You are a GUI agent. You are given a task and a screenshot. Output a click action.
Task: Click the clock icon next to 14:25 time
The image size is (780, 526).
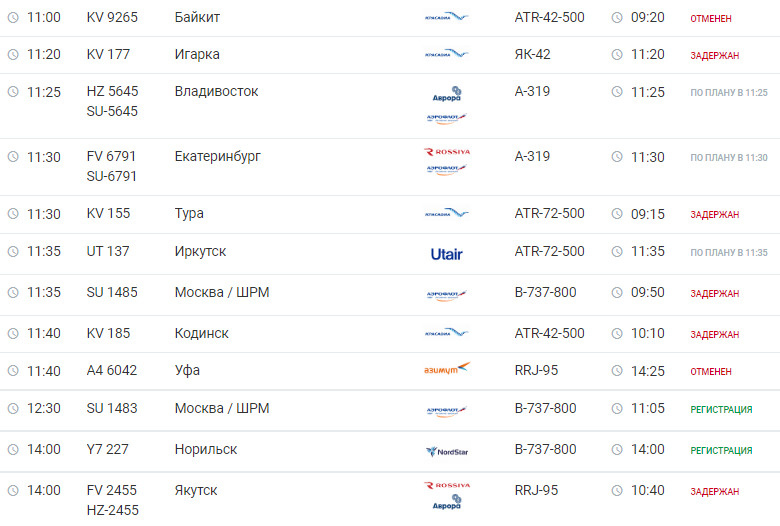coord(617,371)
